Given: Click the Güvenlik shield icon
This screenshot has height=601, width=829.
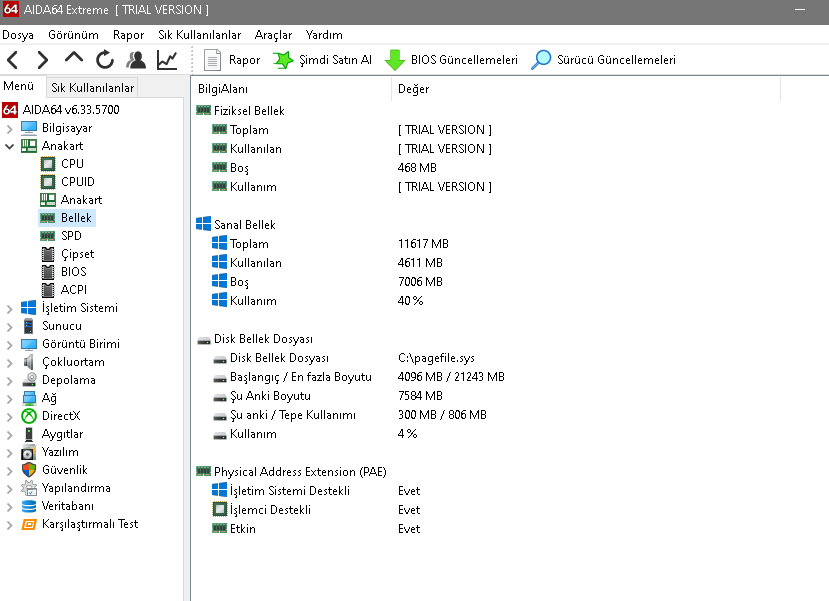Looking at the screenshot, I should coord(29,470).
